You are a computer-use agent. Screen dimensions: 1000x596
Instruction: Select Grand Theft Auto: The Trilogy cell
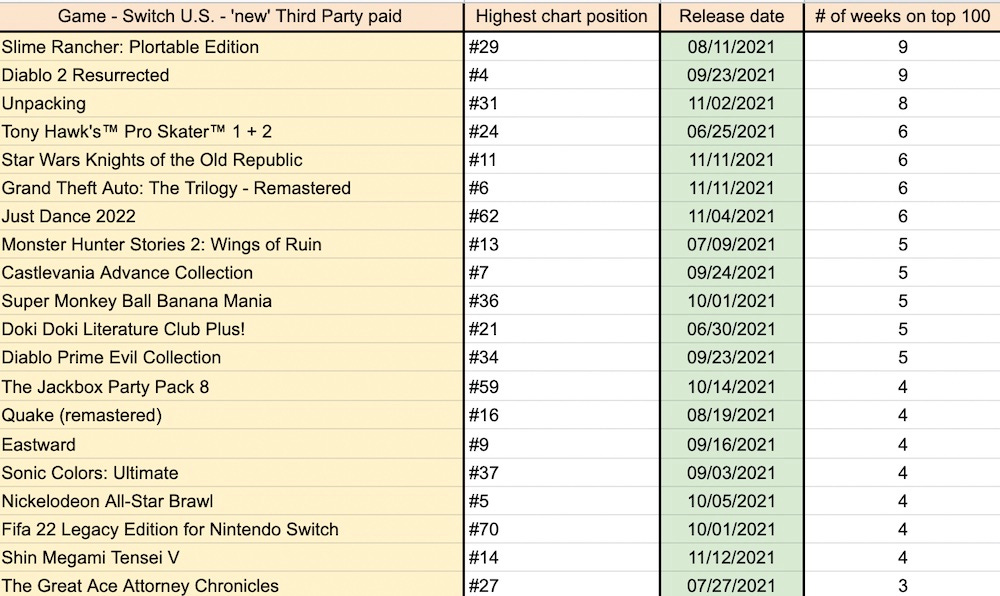(x=231, y=188)
